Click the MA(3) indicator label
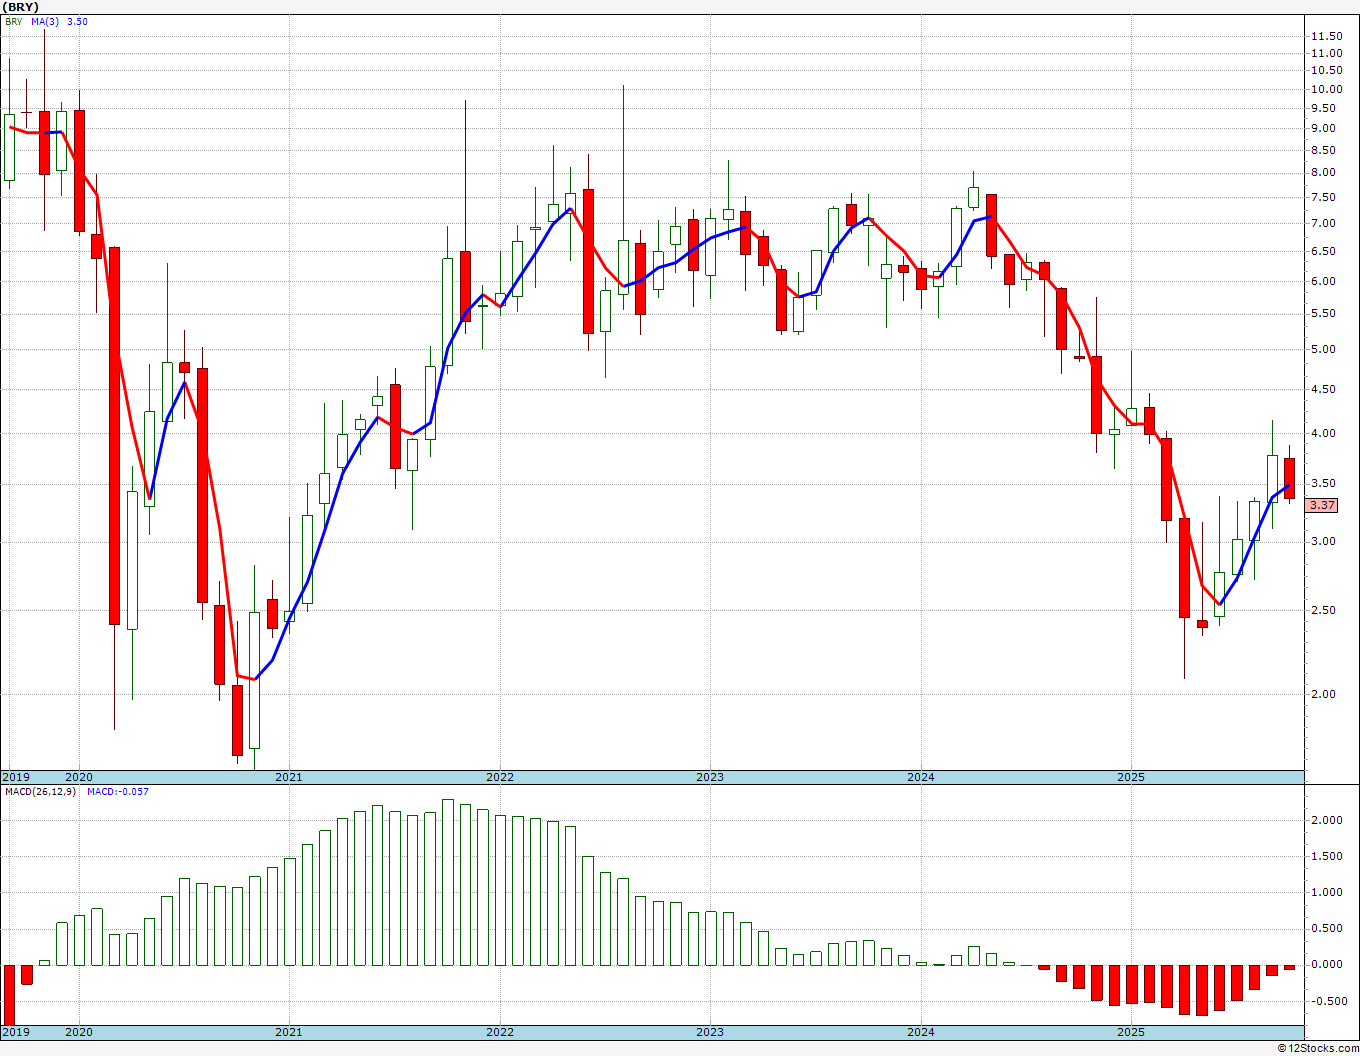The image size is (1360, 1056). coord(44,21)
